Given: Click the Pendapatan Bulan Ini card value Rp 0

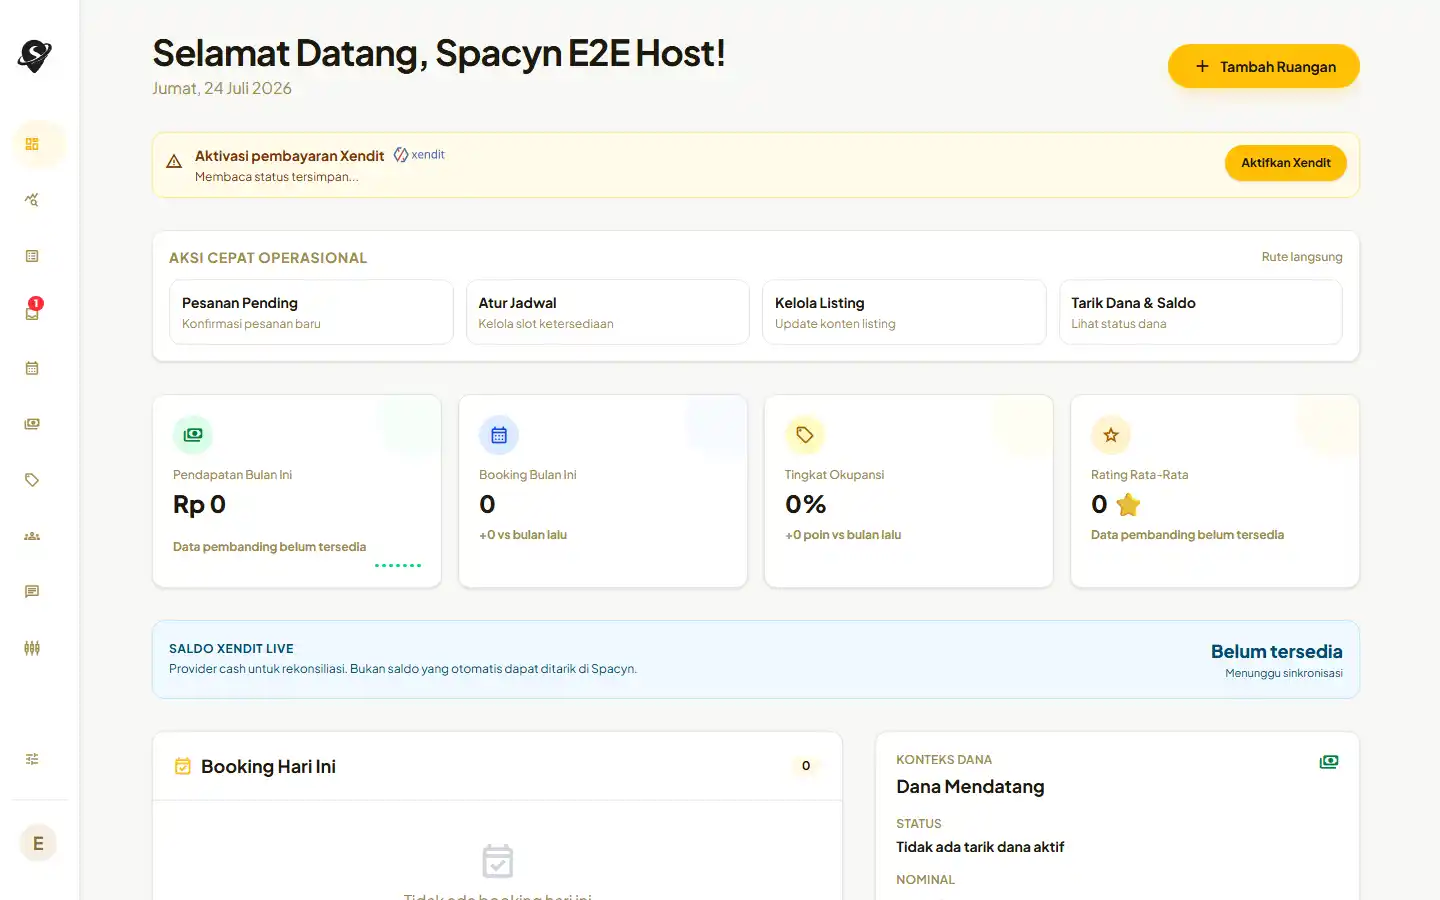Looking at the screenshot, I should coord(200,505).
